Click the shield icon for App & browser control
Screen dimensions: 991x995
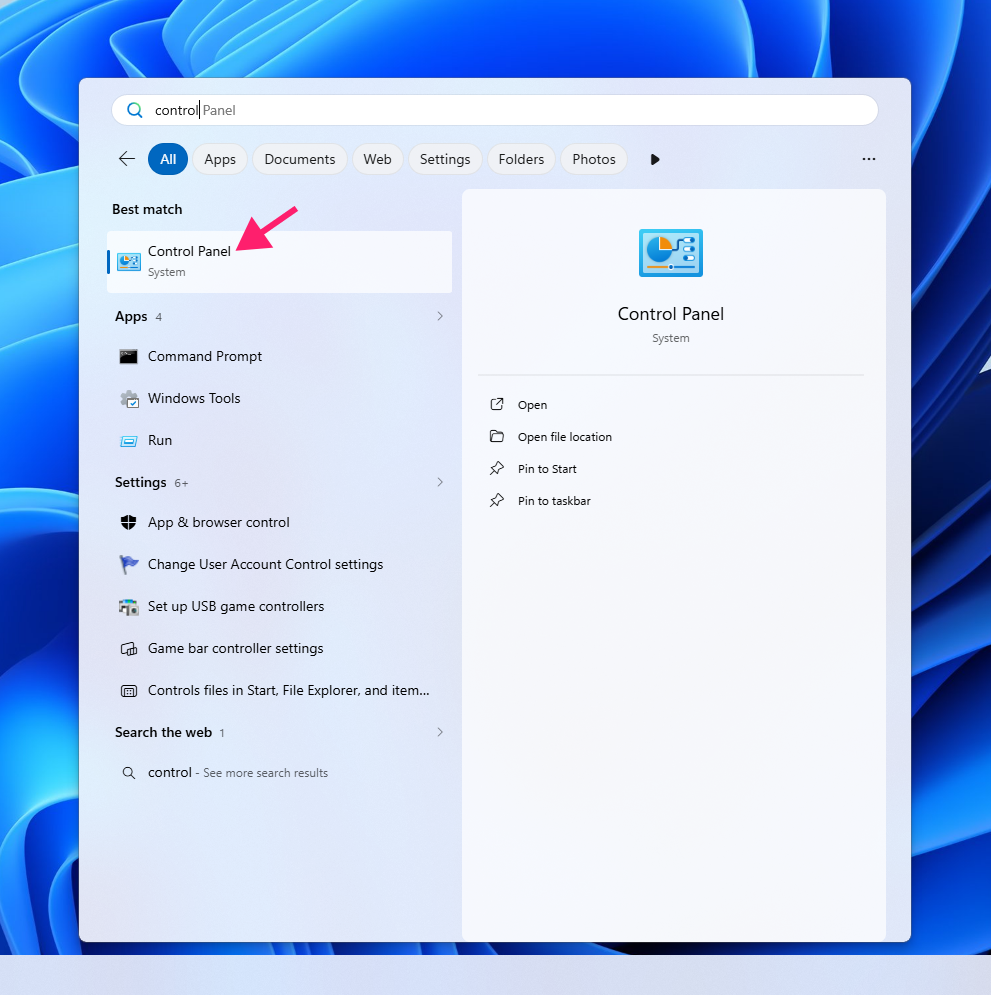coord(129,522)
